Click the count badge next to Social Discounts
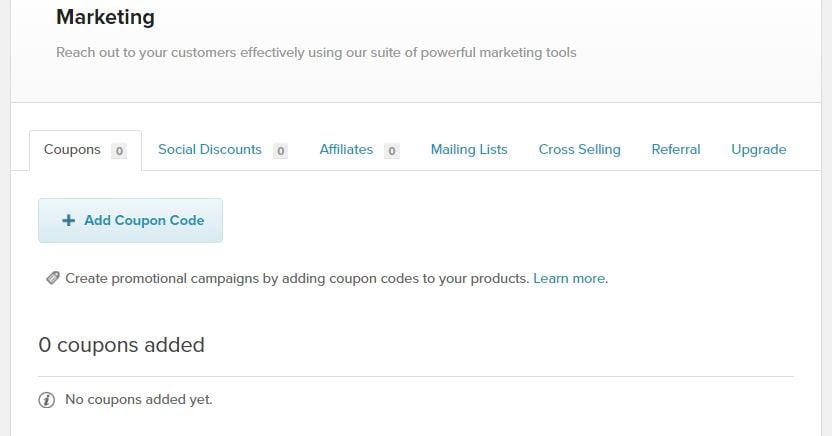832x436 pixels. click(x=280, y=151)
